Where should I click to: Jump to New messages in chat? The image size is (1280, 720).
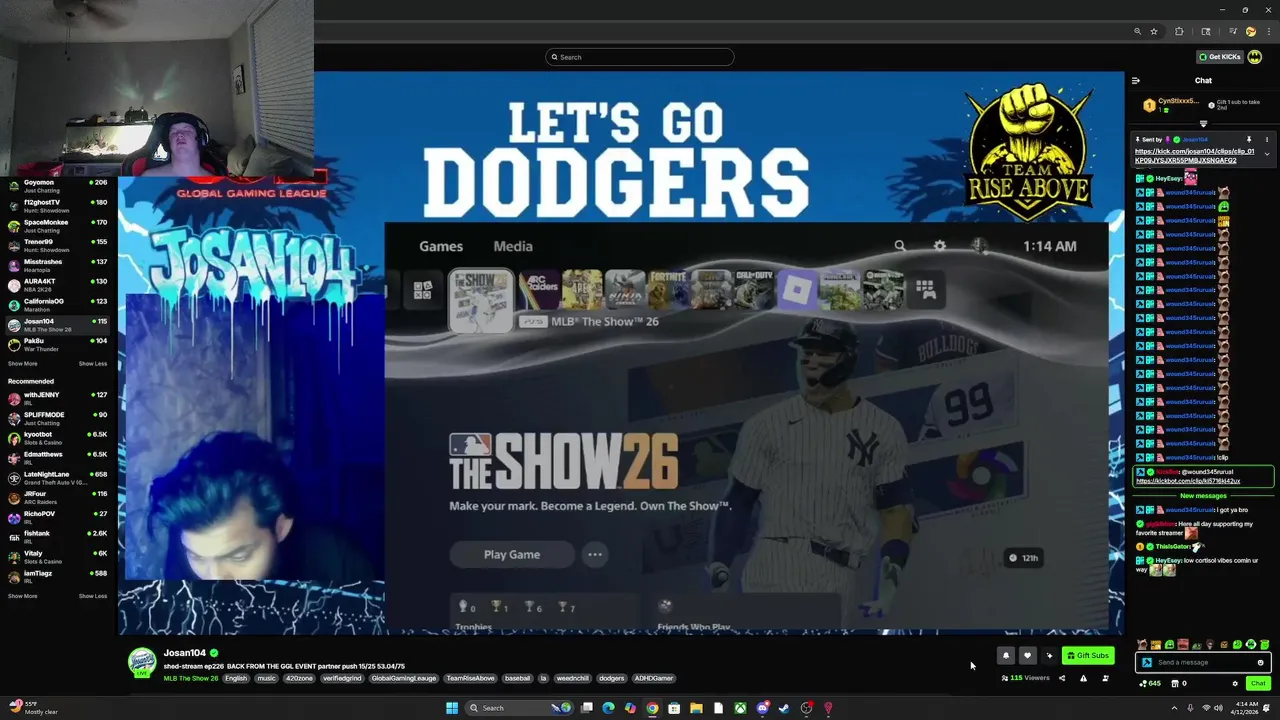pos(1203,496)
